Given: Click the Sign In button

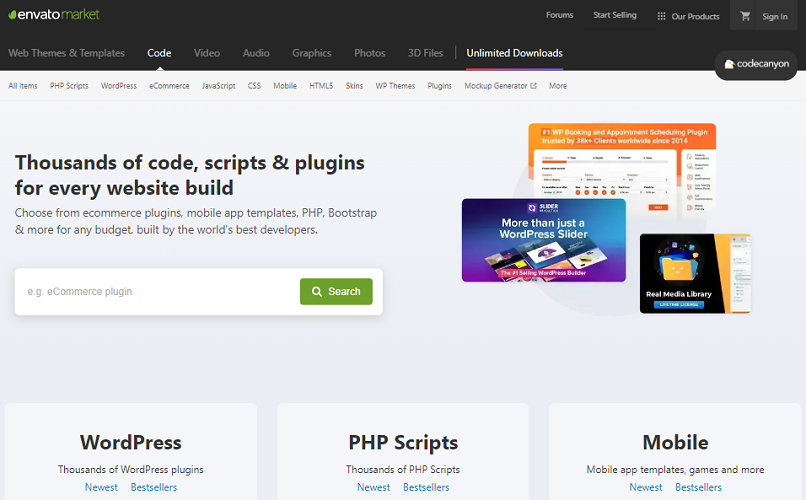Looking at the screenshot, I should pos(775,16).
